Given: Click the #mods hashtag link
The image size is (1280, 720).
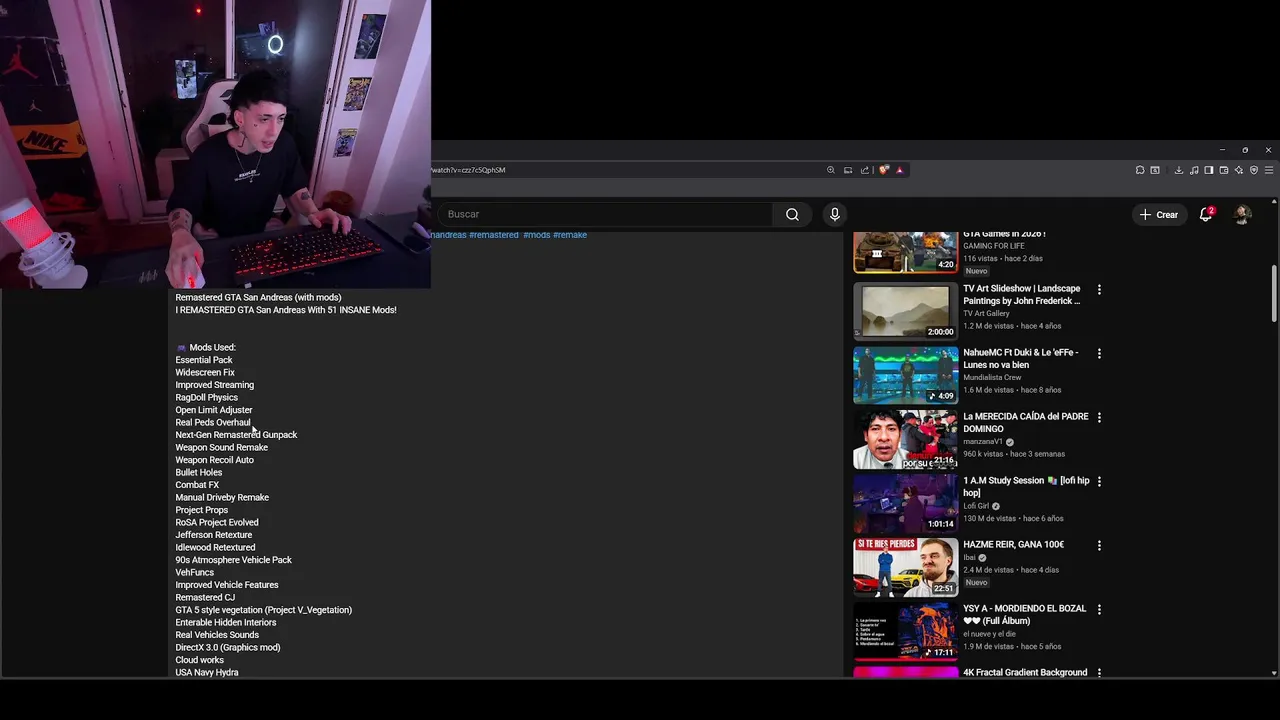Looking at the screenshot, I should pyautogui.click(x=537, y=235).
